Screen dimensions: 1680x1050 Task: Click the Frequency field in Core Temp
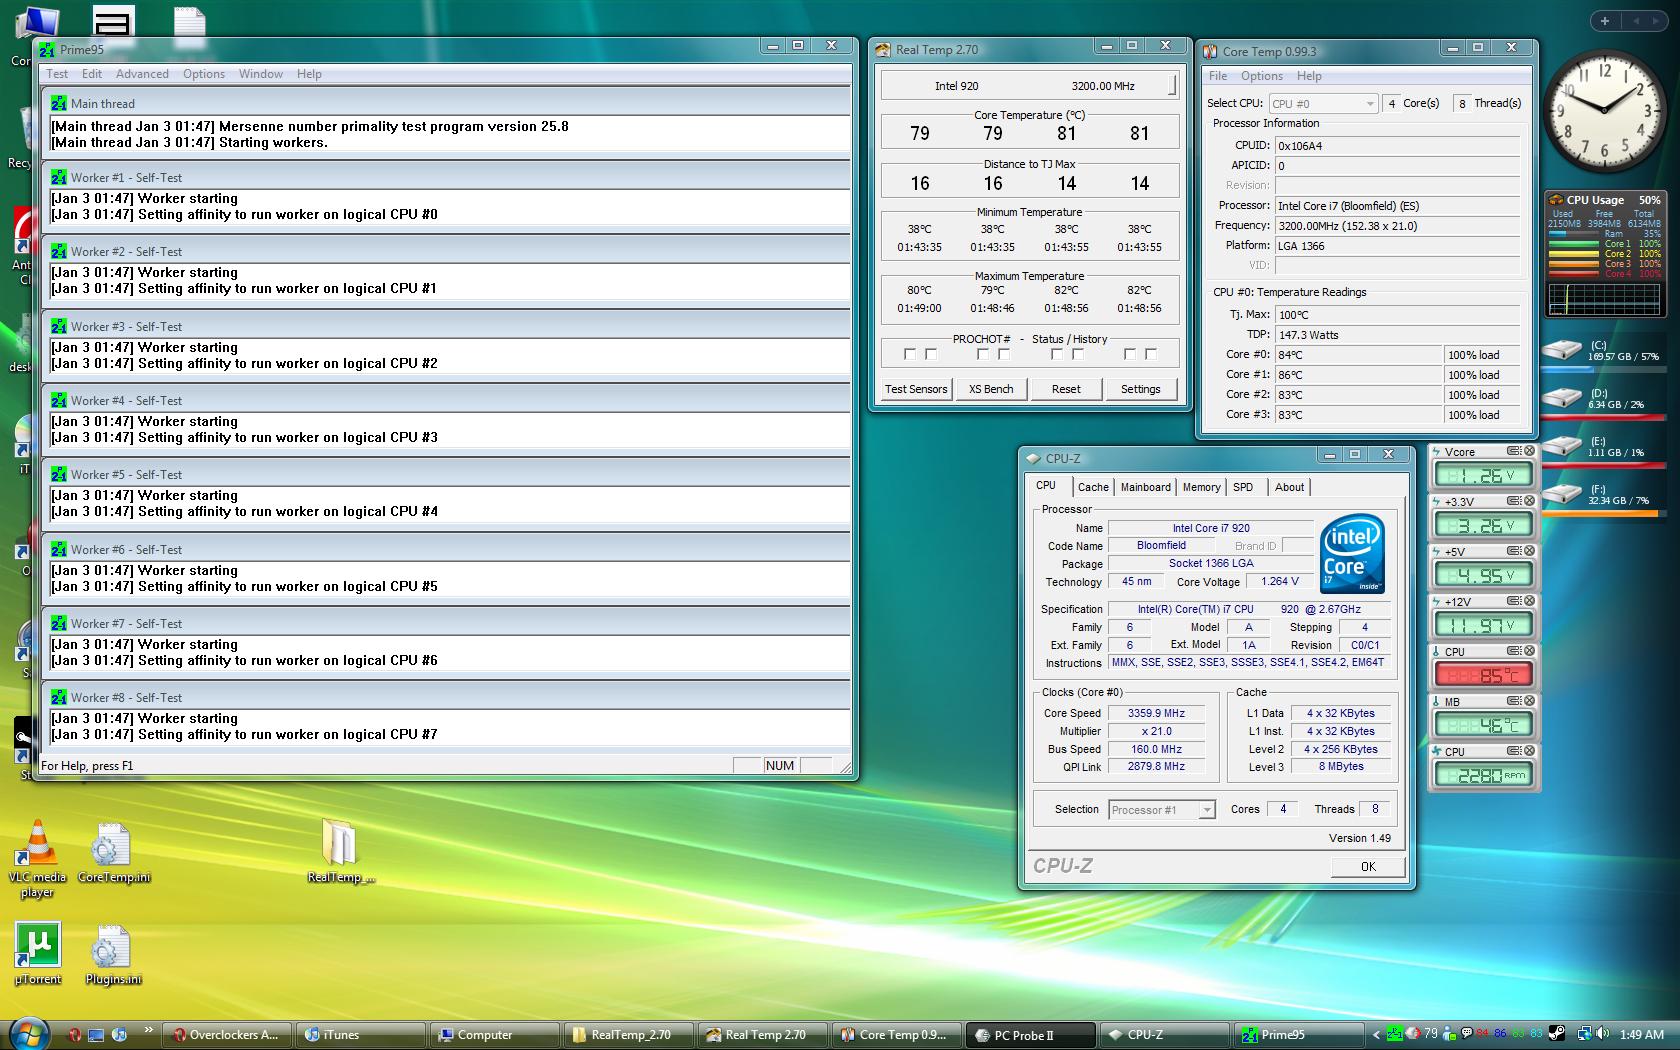(x=1397, y=226)
